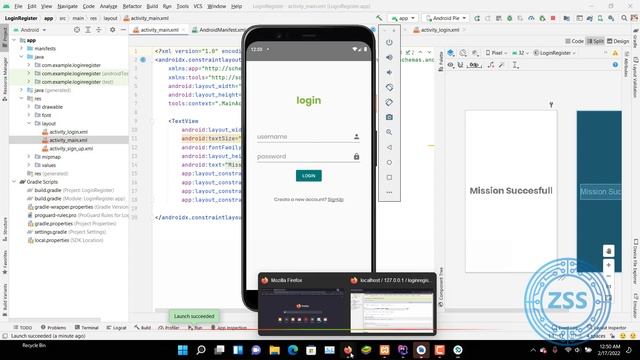Image resolution: width=640 pixels, height=360 pixels.
Task: Open the app run configuration dropdown
Action: pyautogui.click(x=402, y=18)
